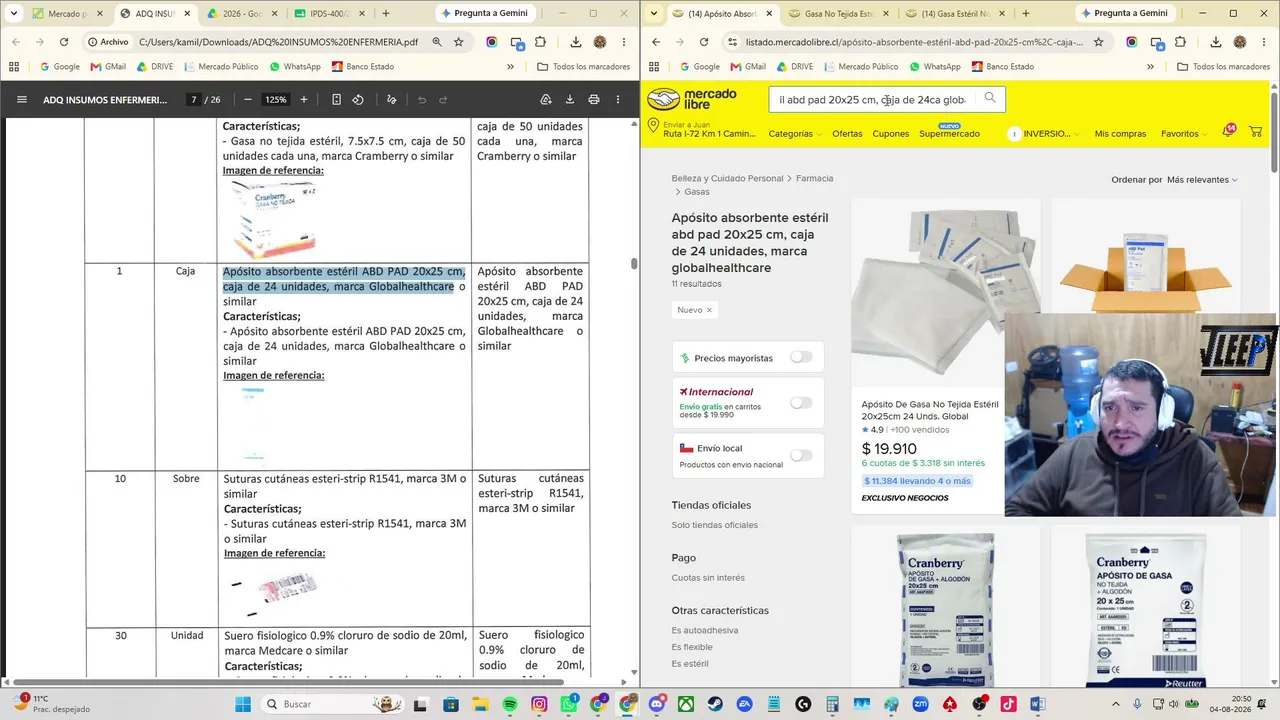Download the PDF from the viewer toolbar

pos(570,100)
